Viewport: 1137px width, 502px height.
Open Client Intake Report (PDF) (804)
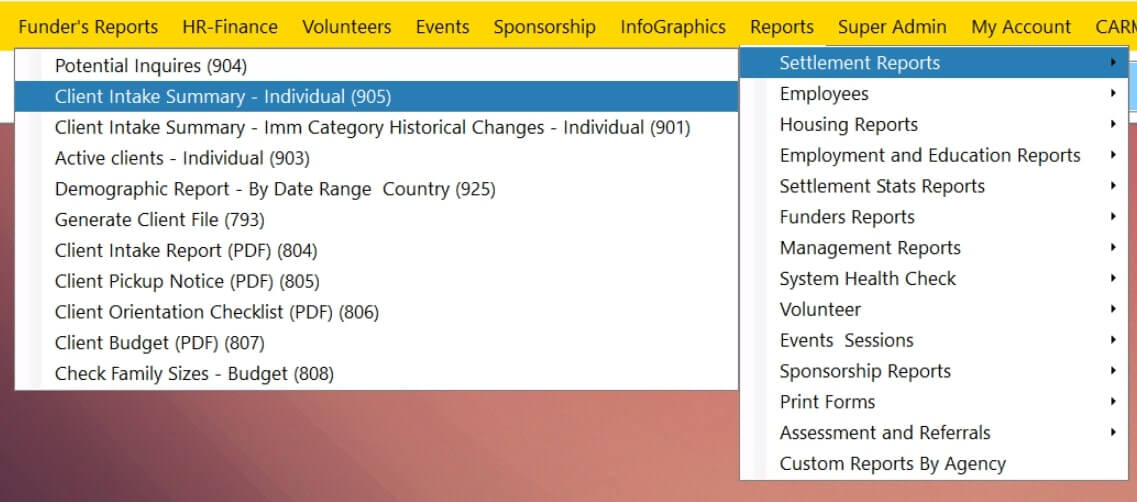186,251
